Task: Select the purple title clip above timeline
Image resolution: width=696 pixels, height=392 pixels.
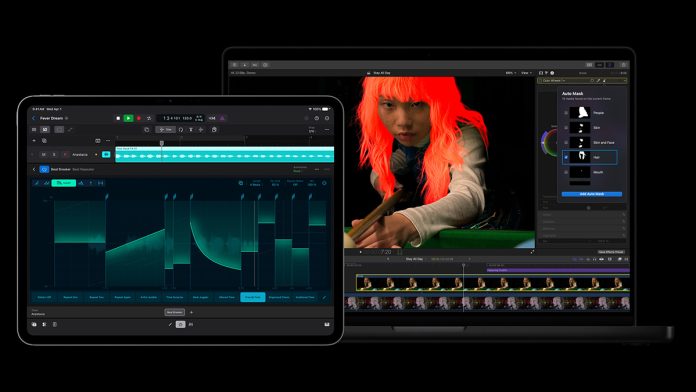Action: coord(558,270)
